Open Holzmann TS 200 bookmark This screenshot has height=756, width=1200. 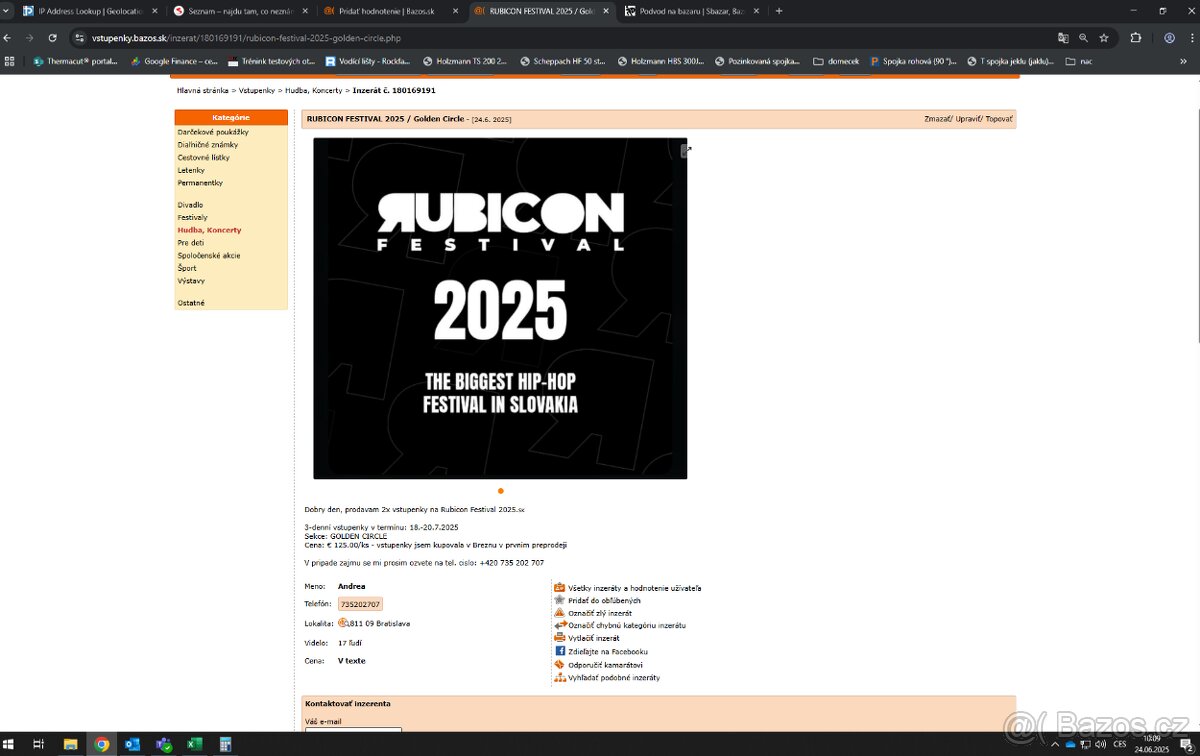465,61
